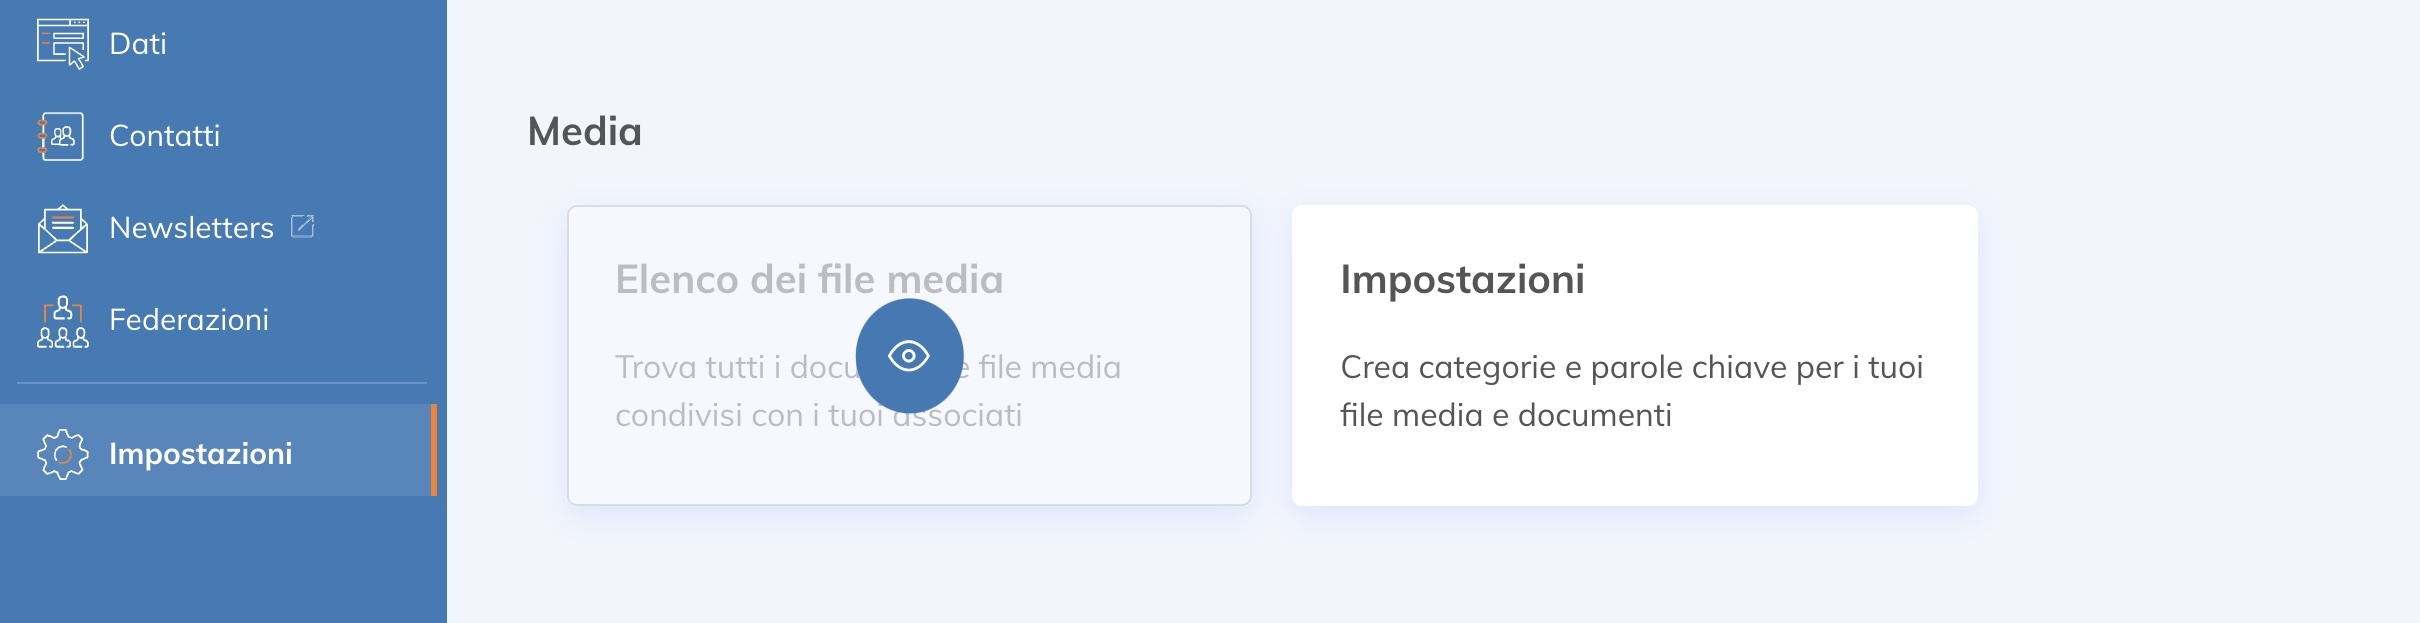The image size is (2420, 623).
Task: Select Federazioni from the navigation menu
Action: point(189,320)
